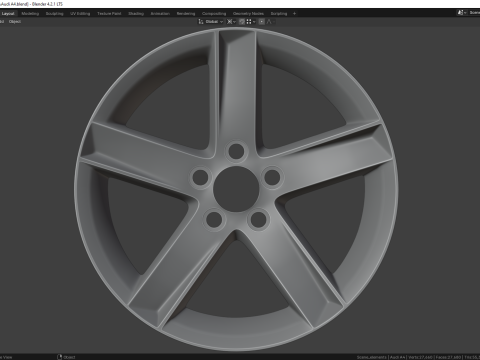The width and height of the screenshot is (480, 360).
Task: Switch to the UV Editing workspace tab
Action: pos(80,14)
